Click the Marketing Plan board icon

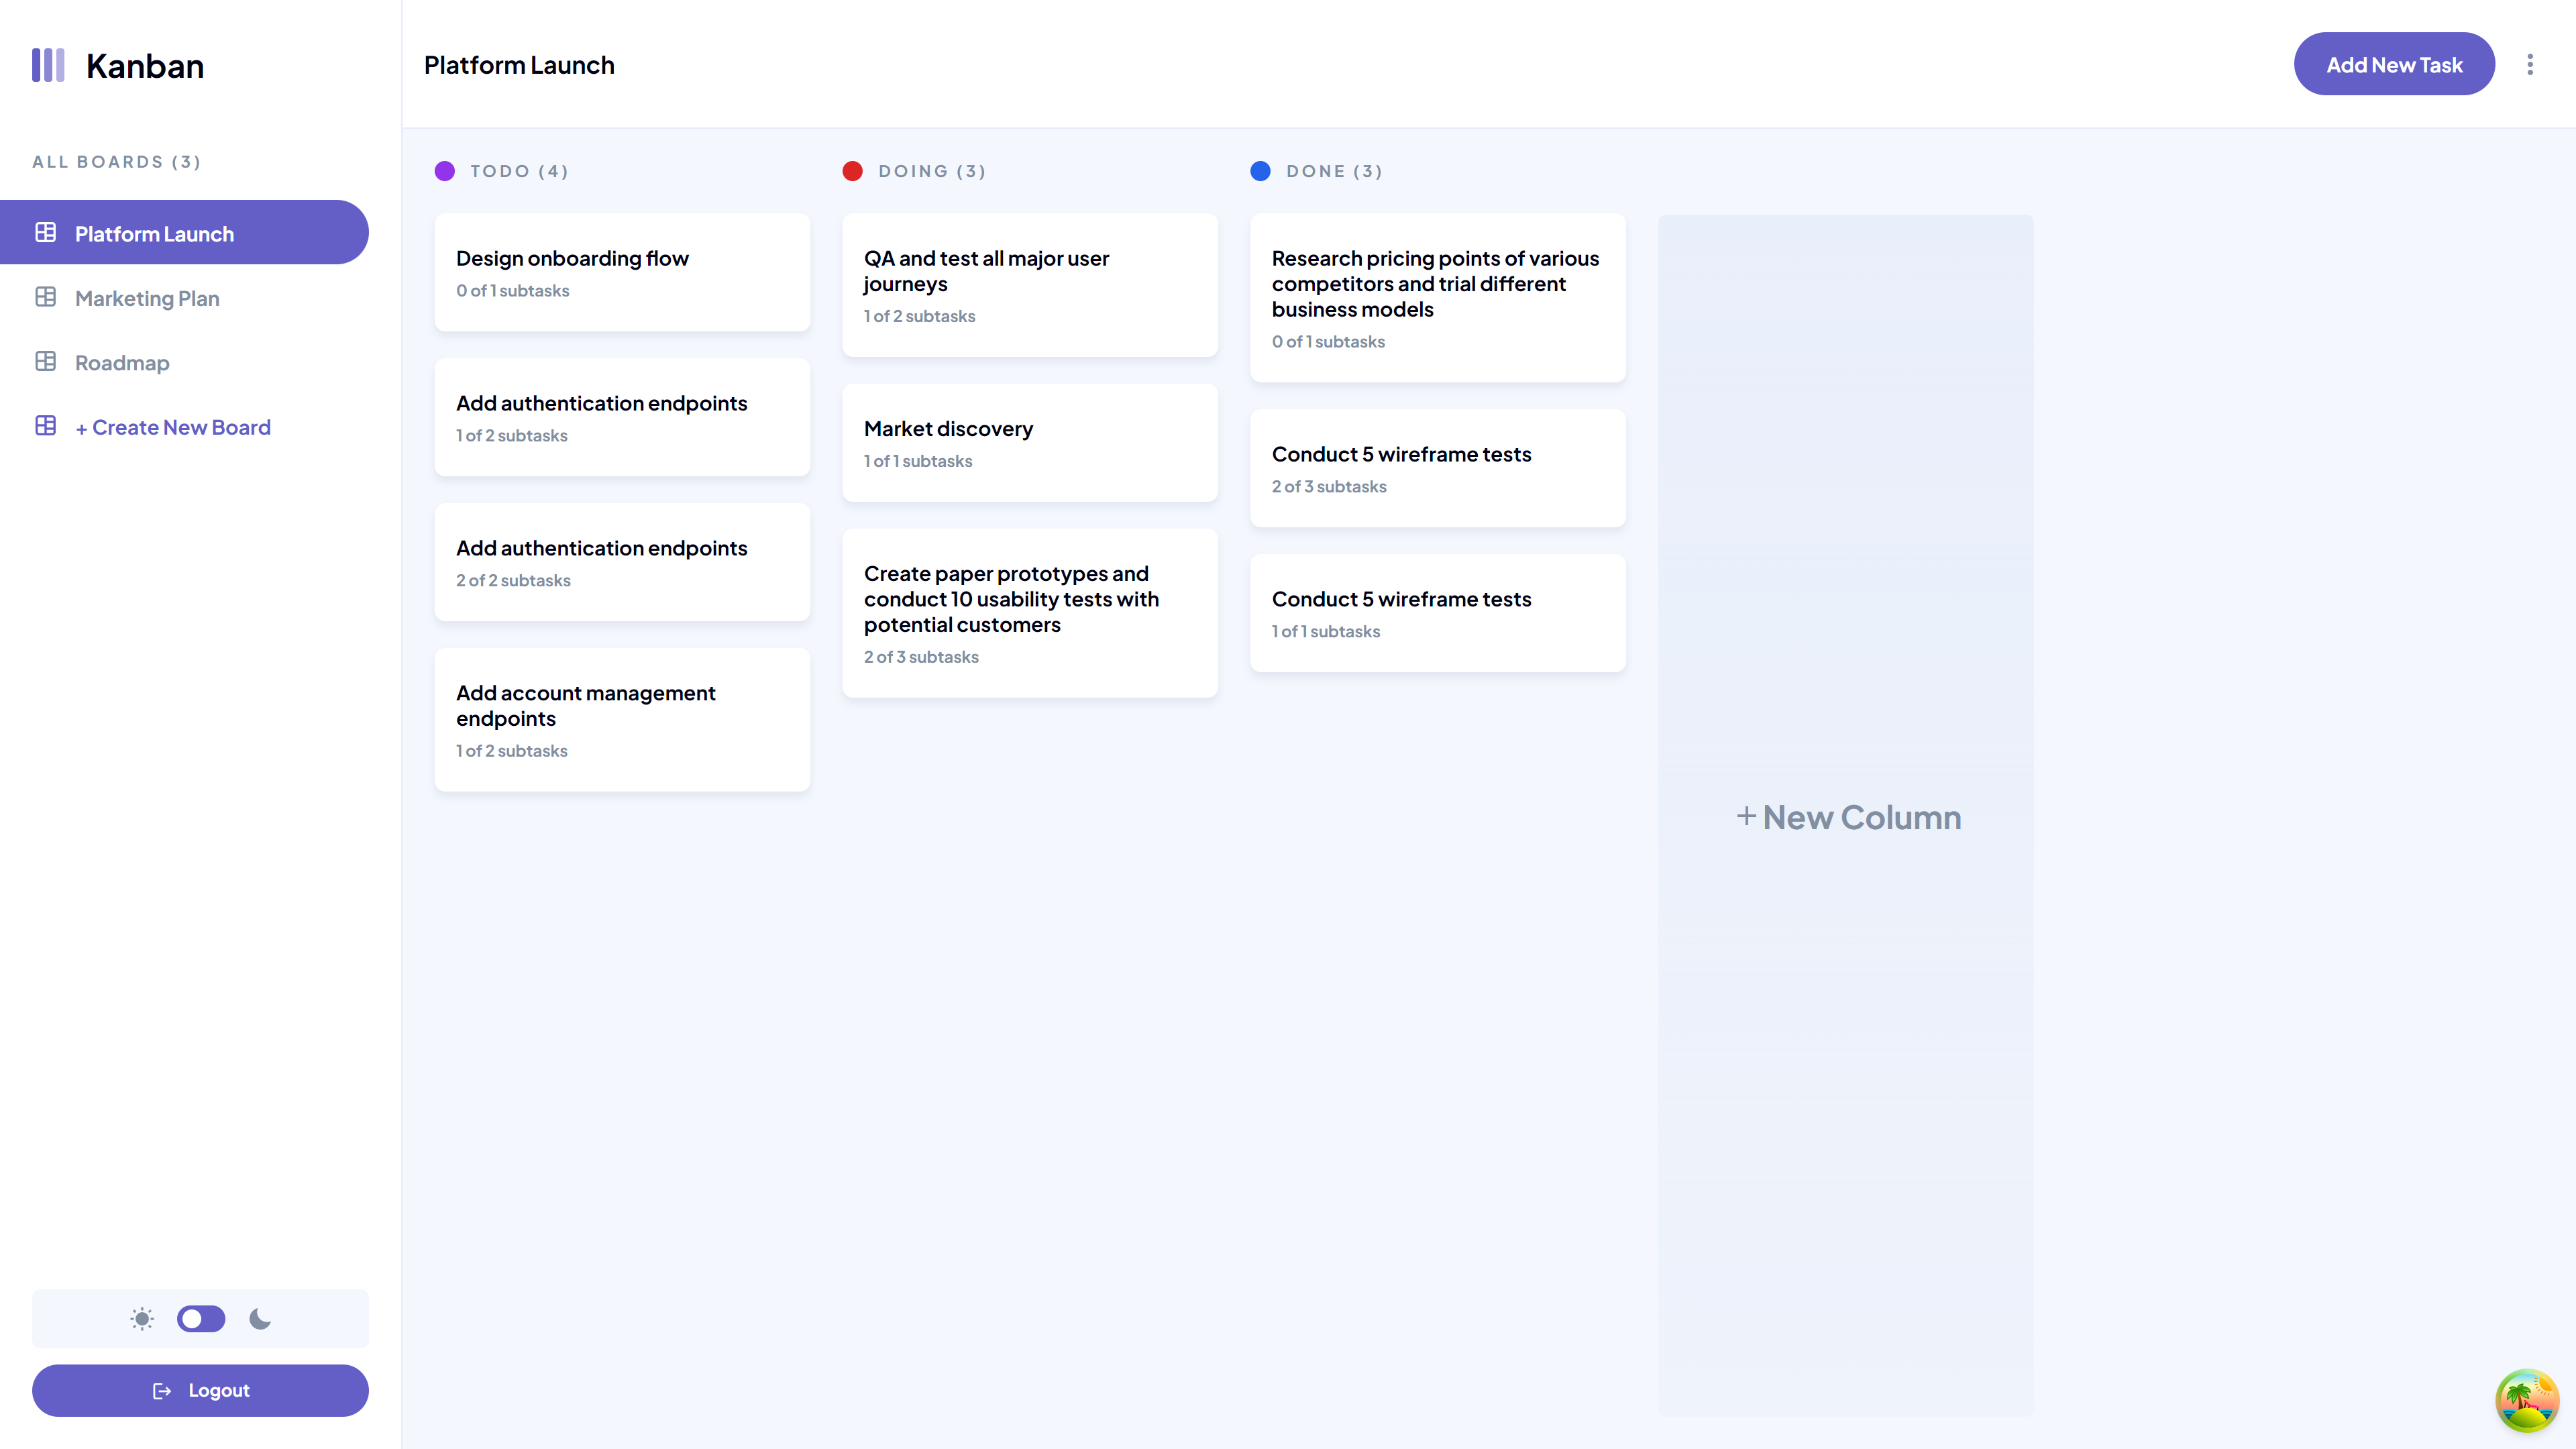pos(46,297)
